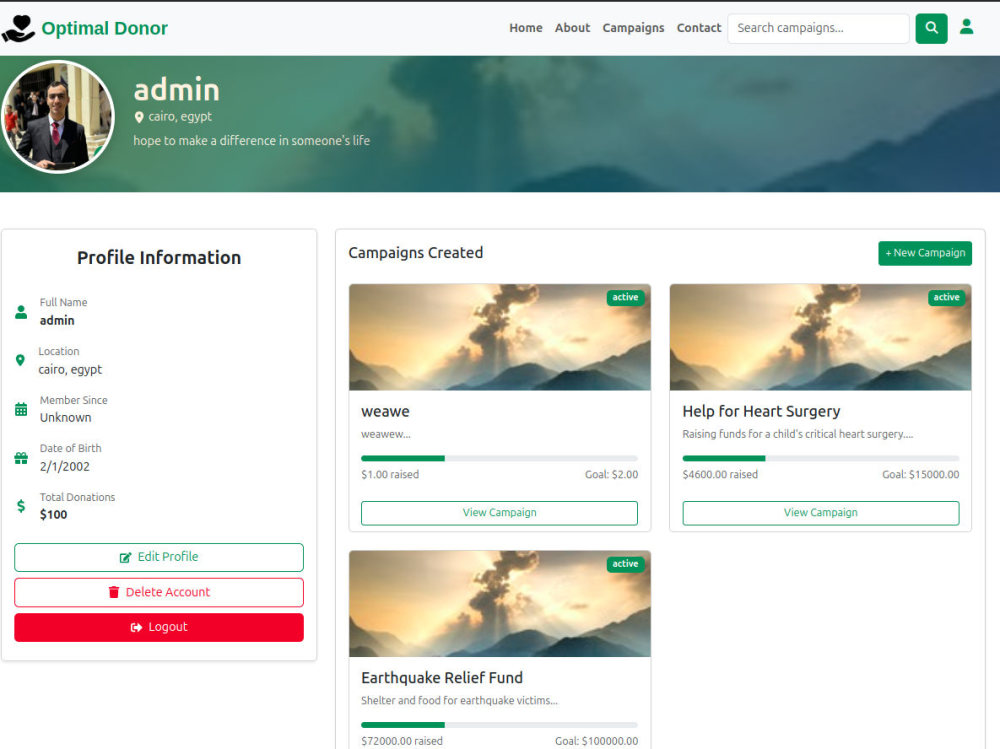Click 'Shelter and food for earthquake victims...' description
The width and height of the screenshot is (1000, 749).
[459, 701]
